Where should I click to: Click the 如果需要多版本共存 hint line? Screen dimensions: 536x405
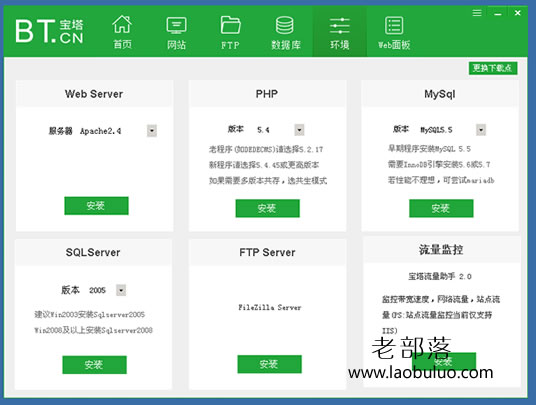click(268, 180)
